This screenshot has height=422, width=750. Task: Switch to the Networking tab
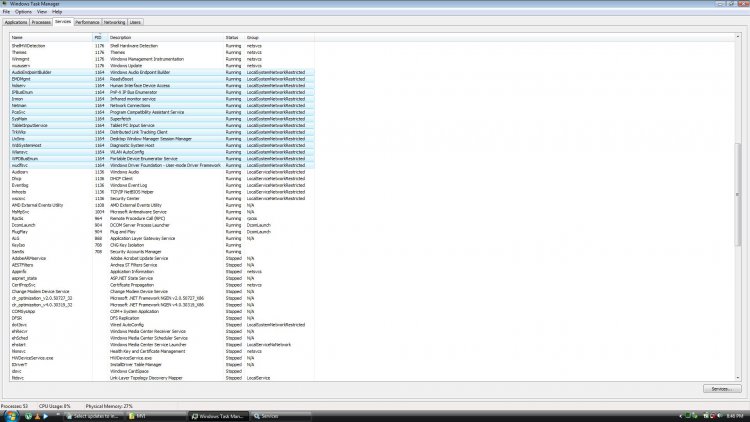point(114,22)
